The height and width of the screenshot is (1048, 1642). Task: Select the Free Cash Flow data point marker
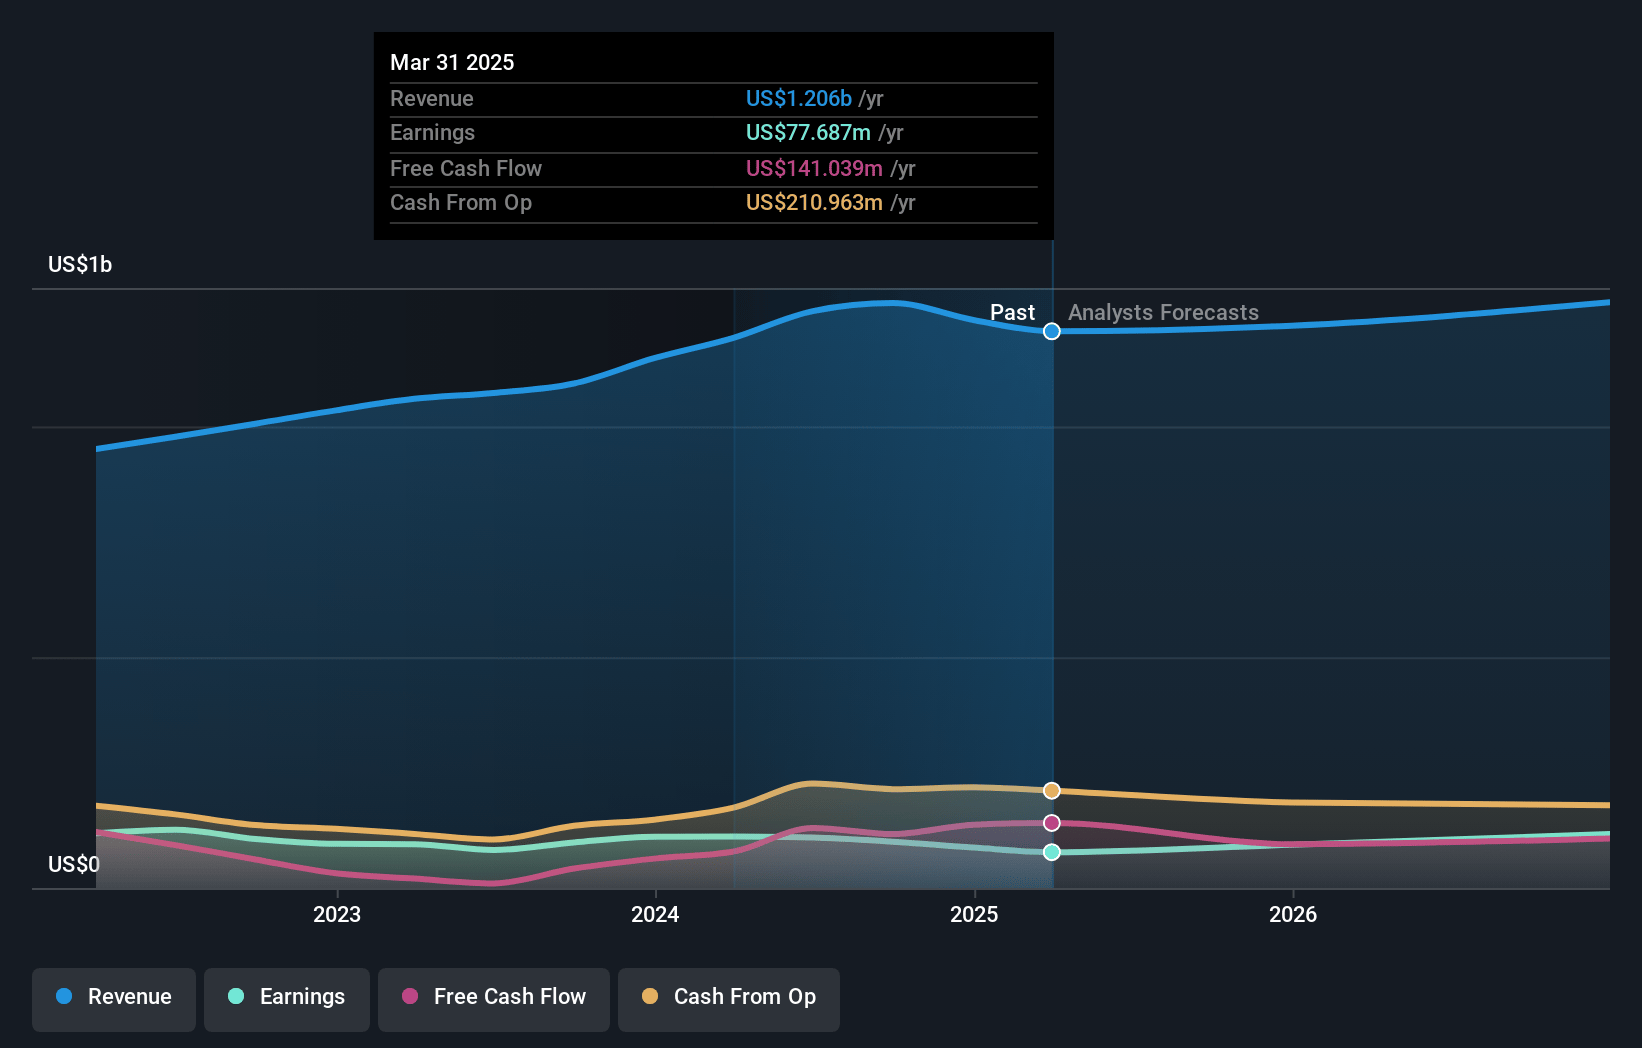coord(1052,823)
